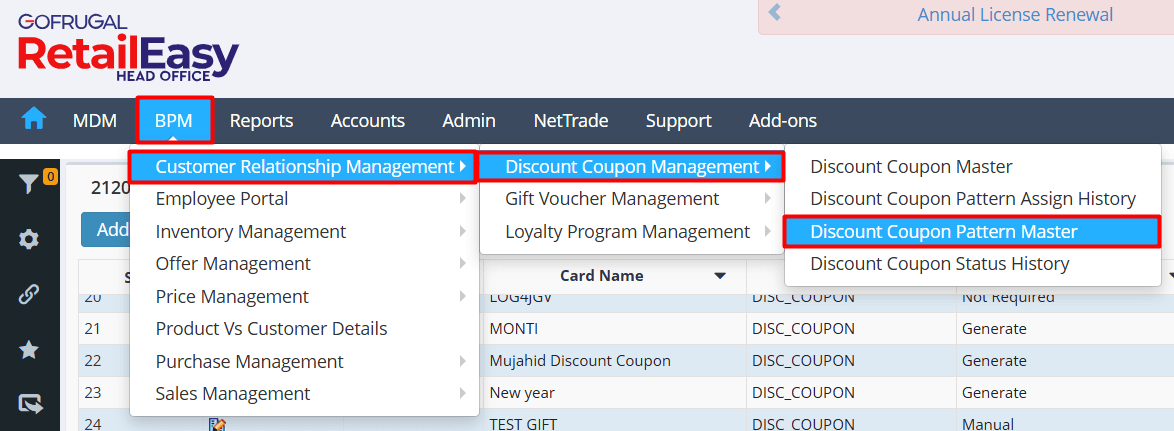Expand Offer Management submenu

[304, 264]
